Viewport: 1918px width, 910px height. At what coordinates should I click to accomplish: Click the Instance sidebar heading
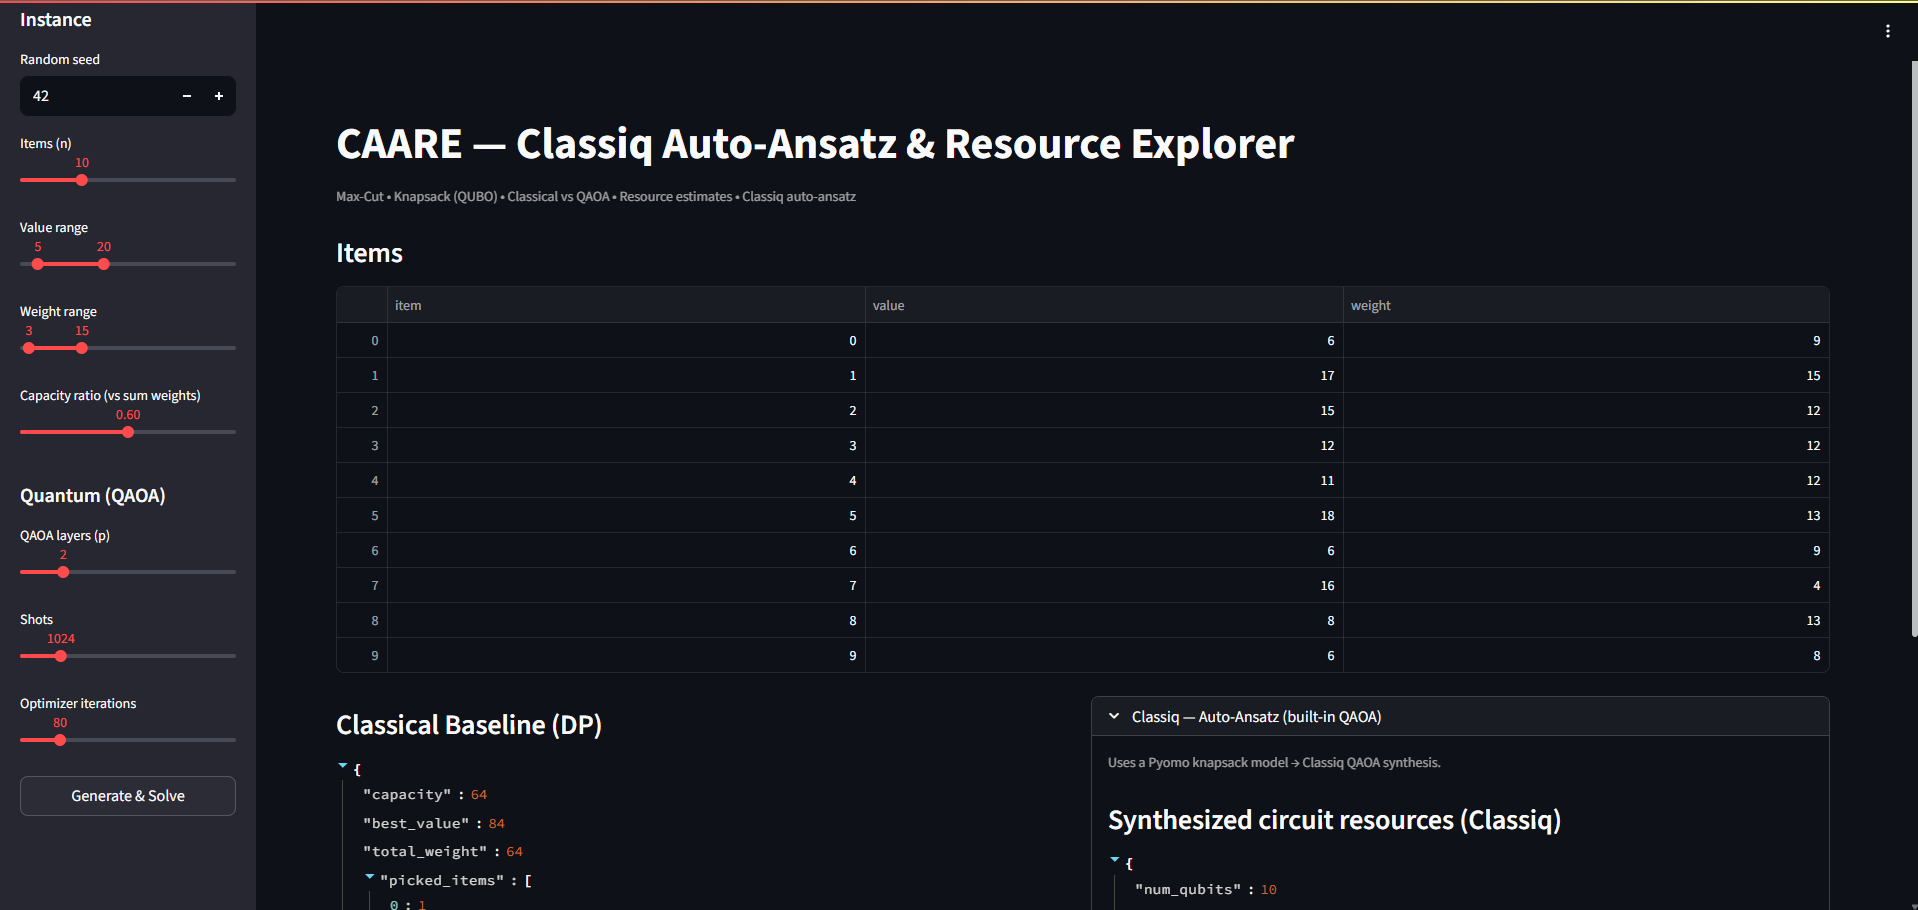click(x=56, y=20)
